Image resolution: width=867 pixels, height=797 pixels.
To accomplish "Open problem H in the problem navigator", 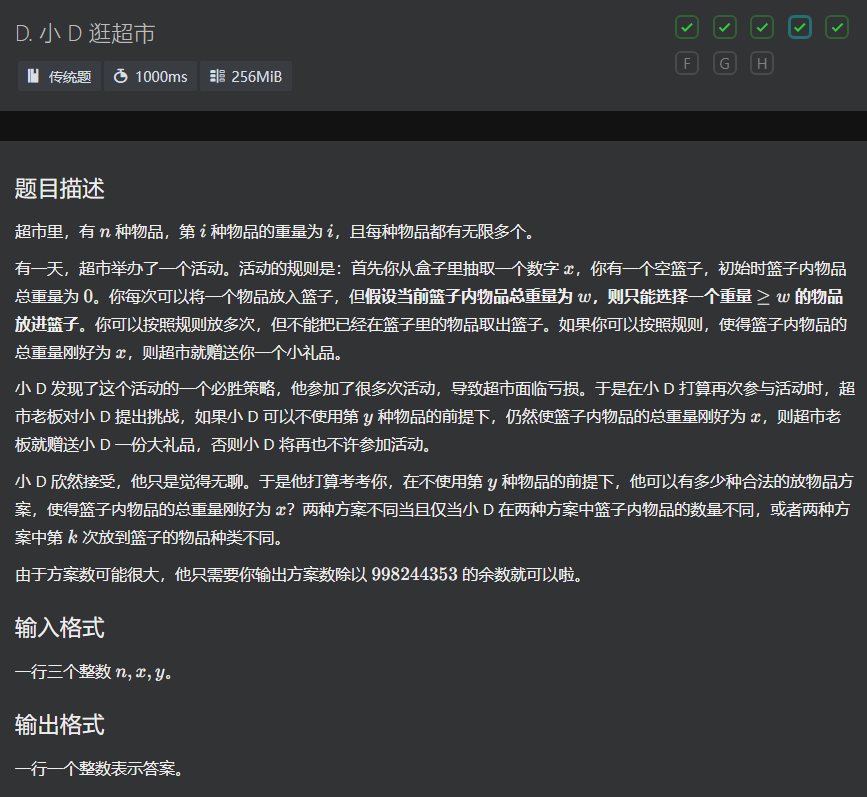I will pos(762,64).
